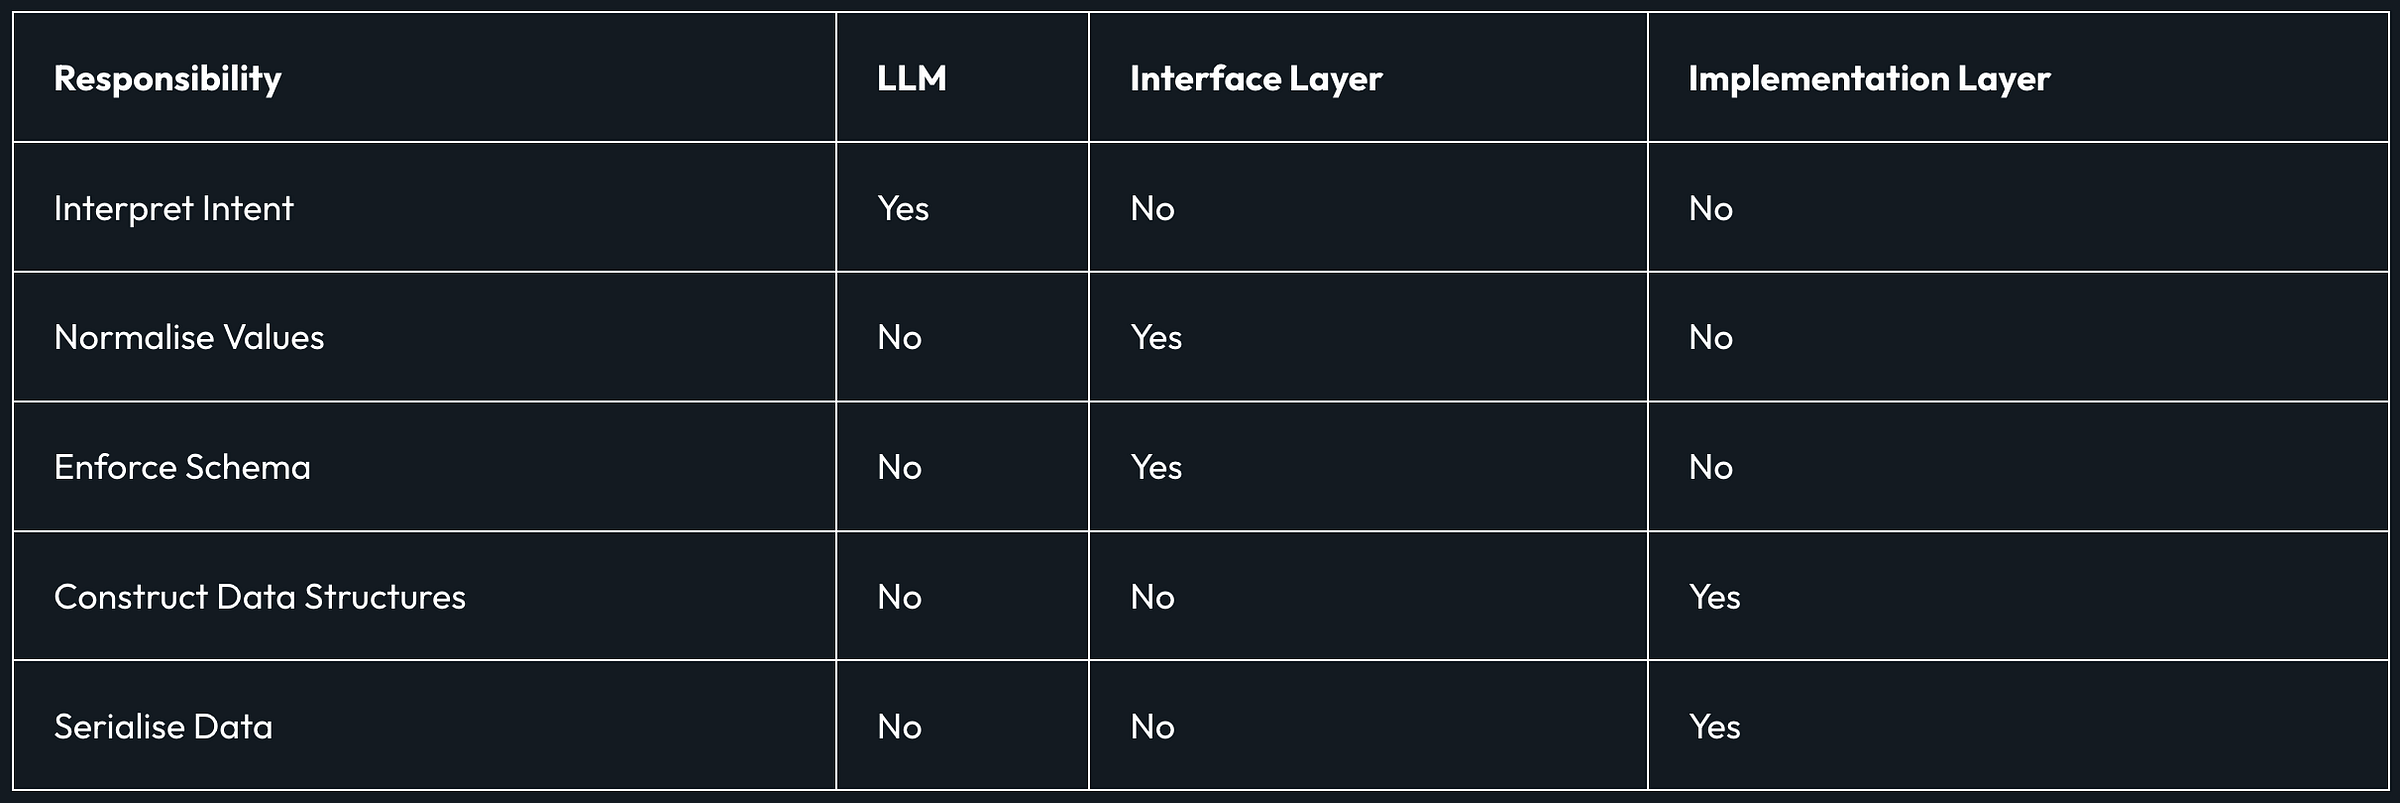Screen dimensions: 2400x803
Task: Click the Interpret Intent row label
Action: 174,208
